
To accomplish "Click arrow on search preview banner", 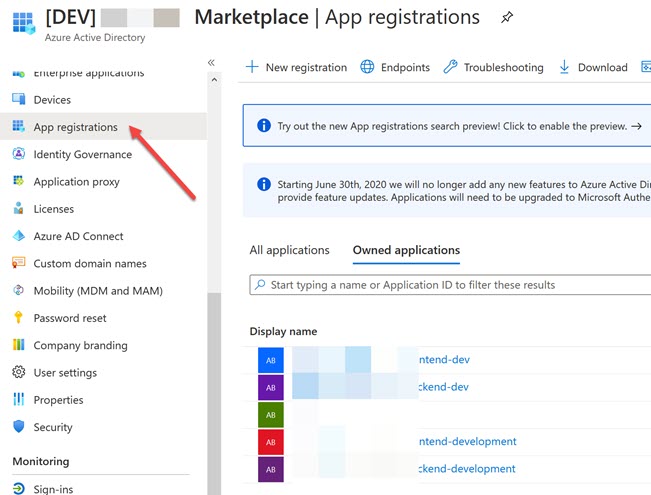I will point(636,126).
